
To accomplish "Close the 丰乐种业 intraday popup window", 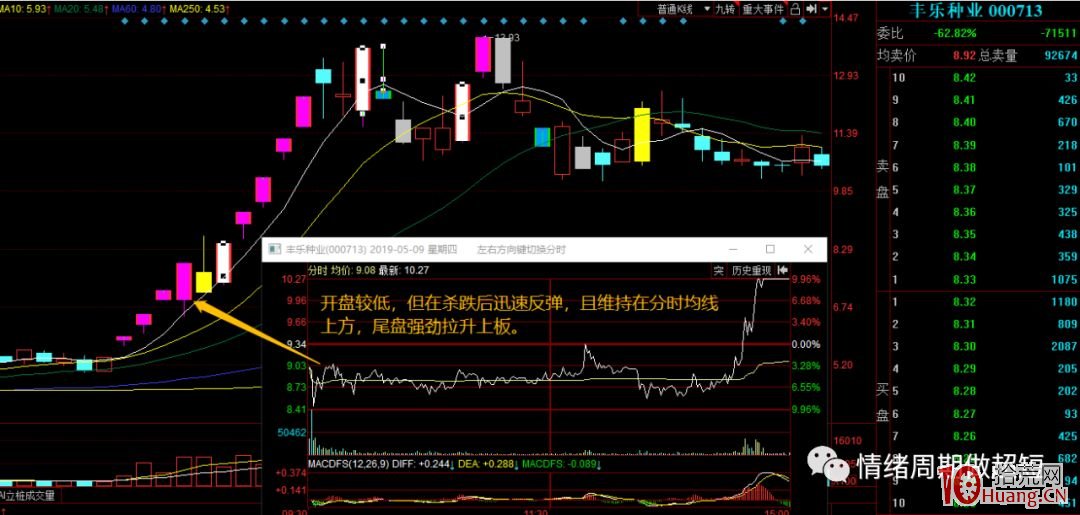I will pos(808,249).
